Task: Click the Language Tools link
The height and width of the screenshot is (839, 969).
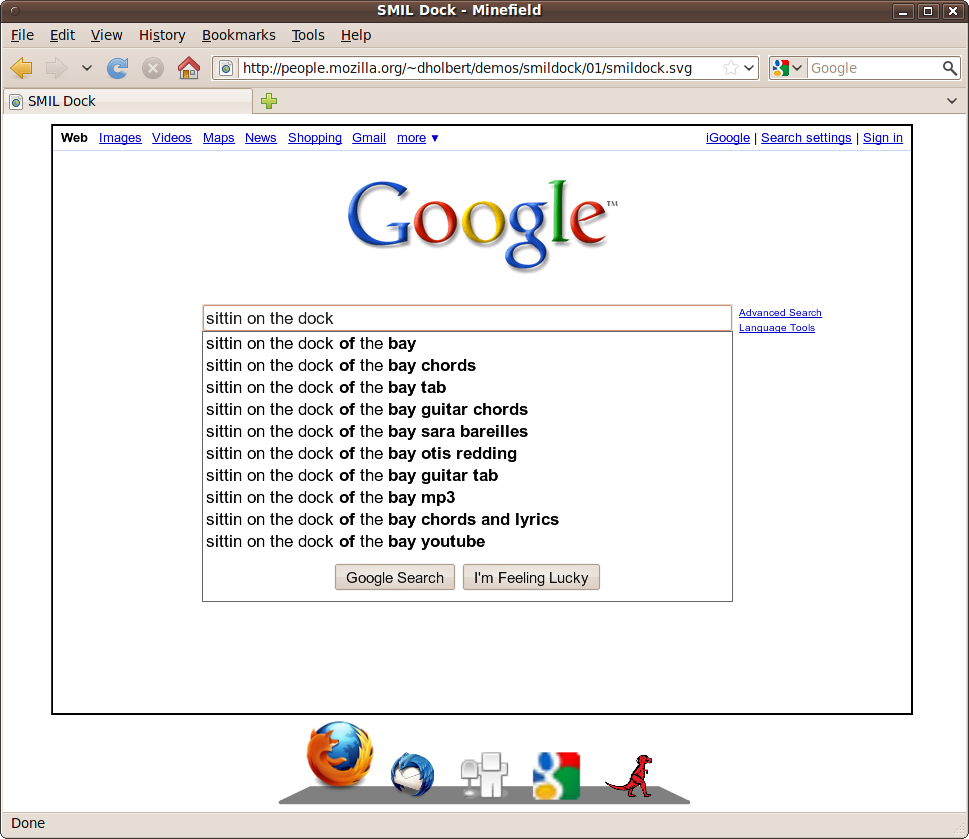Action: click(777, 328)
